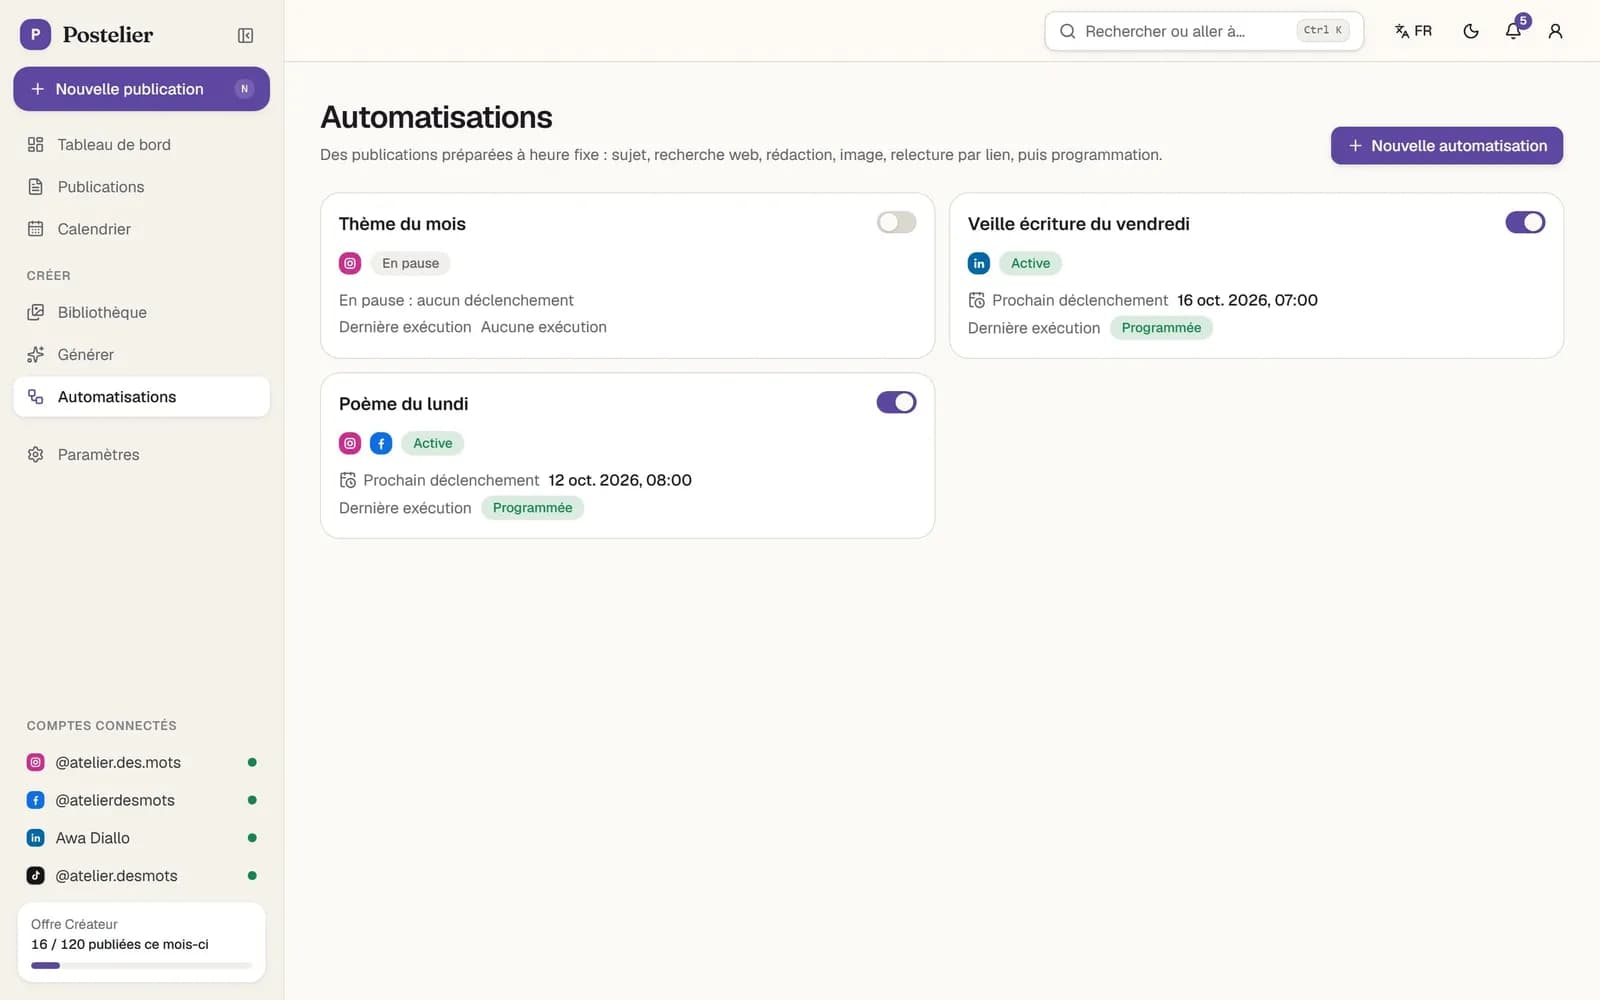Image resolution: width=1600 pixels, height=1000 pixels.
Task: Click LinkedIn icon on Veille écriture card
Action: (x=979, y=263)
